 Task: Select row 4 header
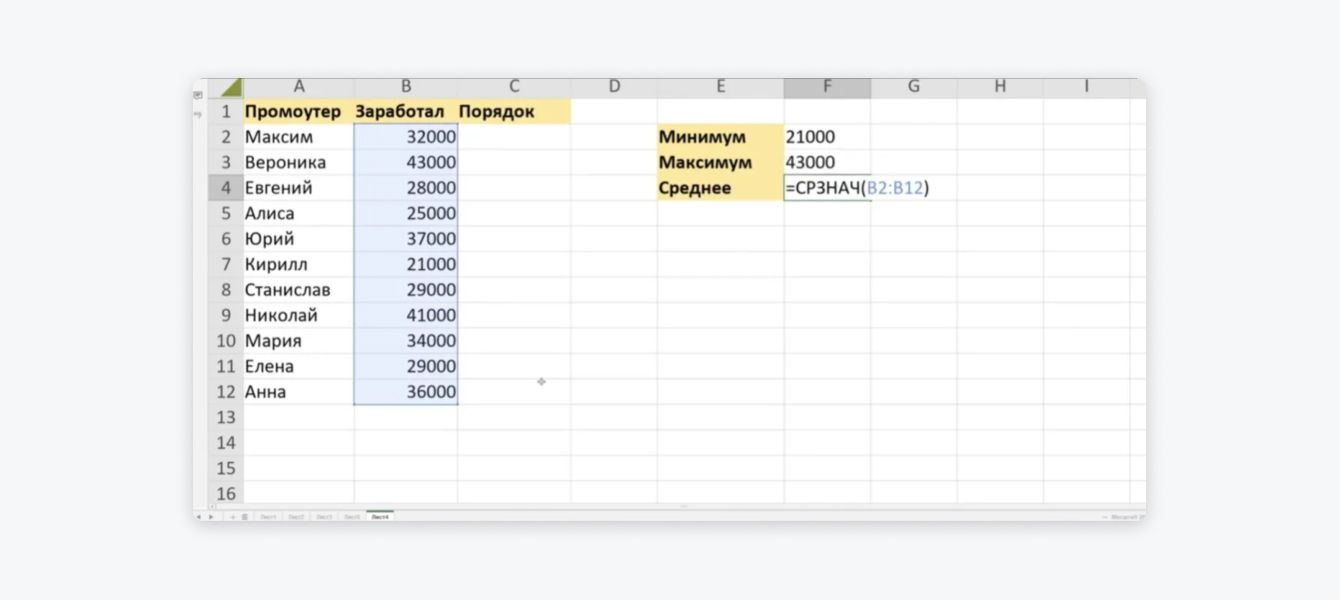[x=226, y=188]
